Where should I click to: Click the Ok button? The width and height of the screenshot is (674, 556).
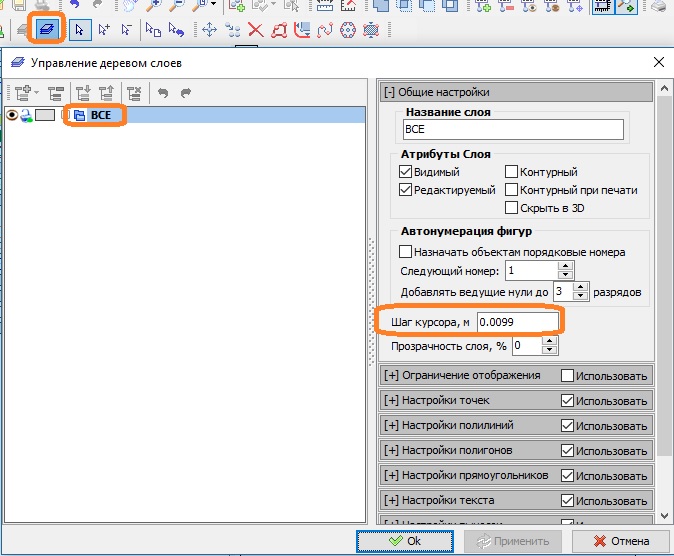404,541
